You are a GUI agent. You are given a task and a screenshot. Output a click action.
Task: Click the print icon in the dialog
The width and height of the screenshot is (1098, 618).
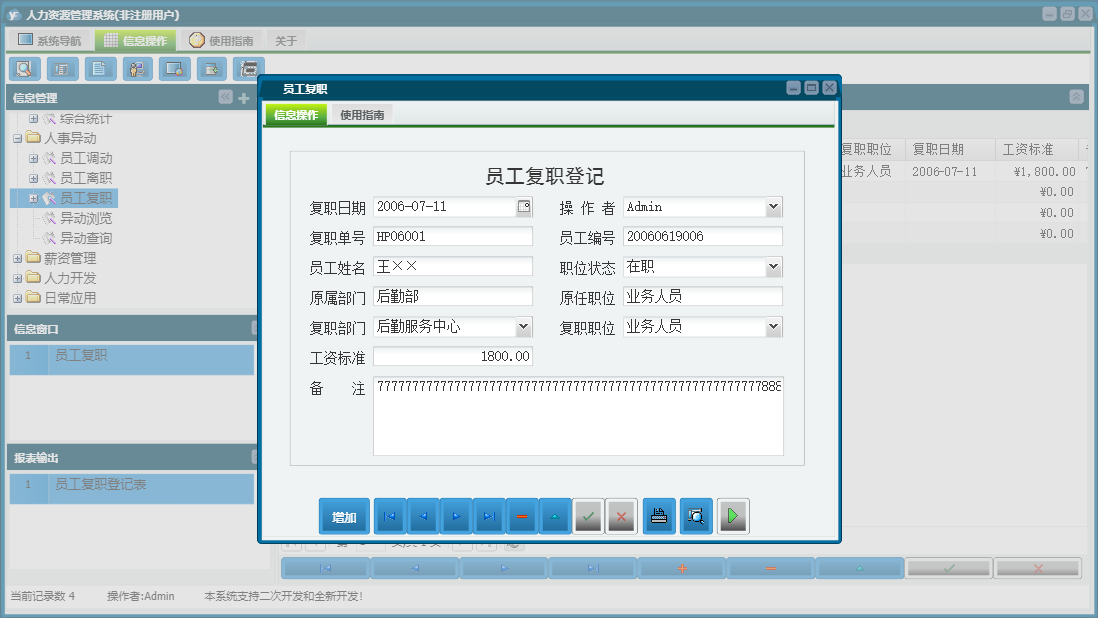659,516
